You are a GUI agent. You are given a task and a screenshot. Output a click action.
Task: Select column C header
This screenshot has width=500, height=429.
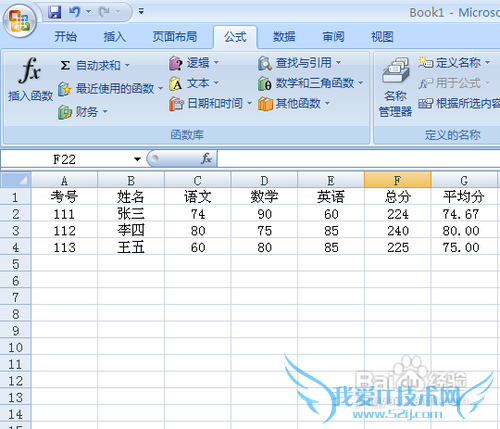pyautogui.click(x=198, y=180)
